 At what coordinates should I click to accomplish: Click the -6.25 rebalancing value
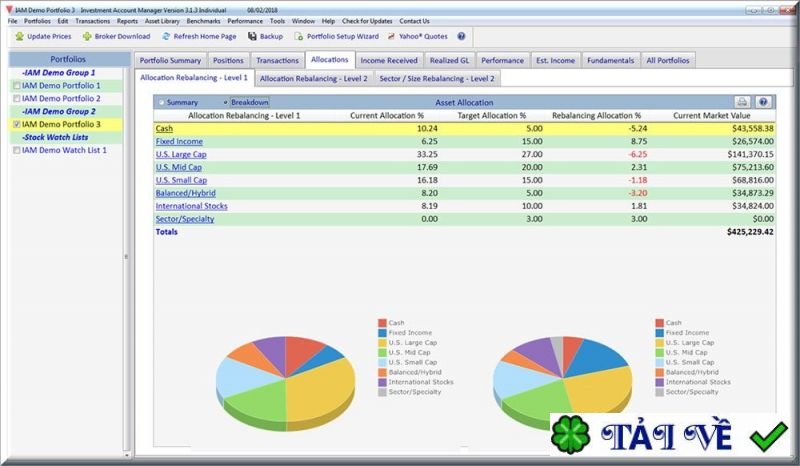tap(638, 154)
